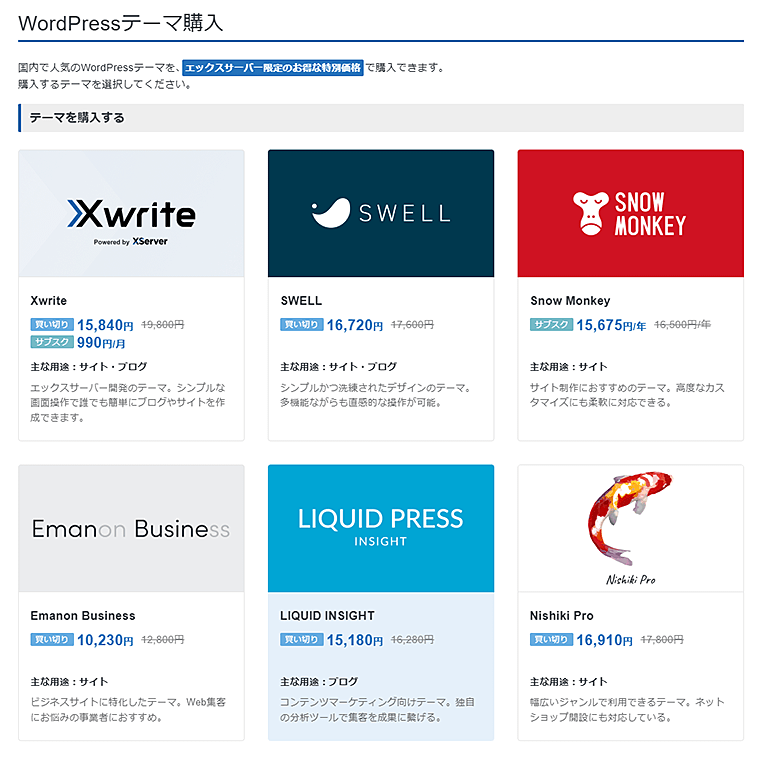
Task: Select the Nishiki Pro theme title
Action: click(561, 615)
